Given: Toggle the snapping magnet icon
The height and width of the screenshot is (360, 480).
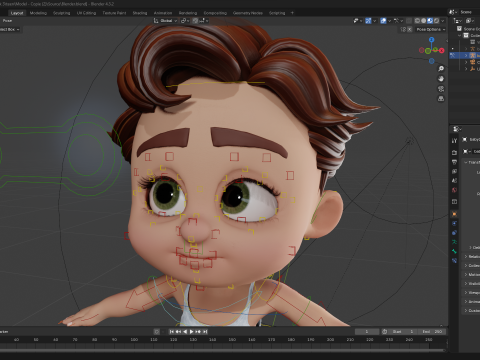Looking at the screenshot, I should 195,21.
